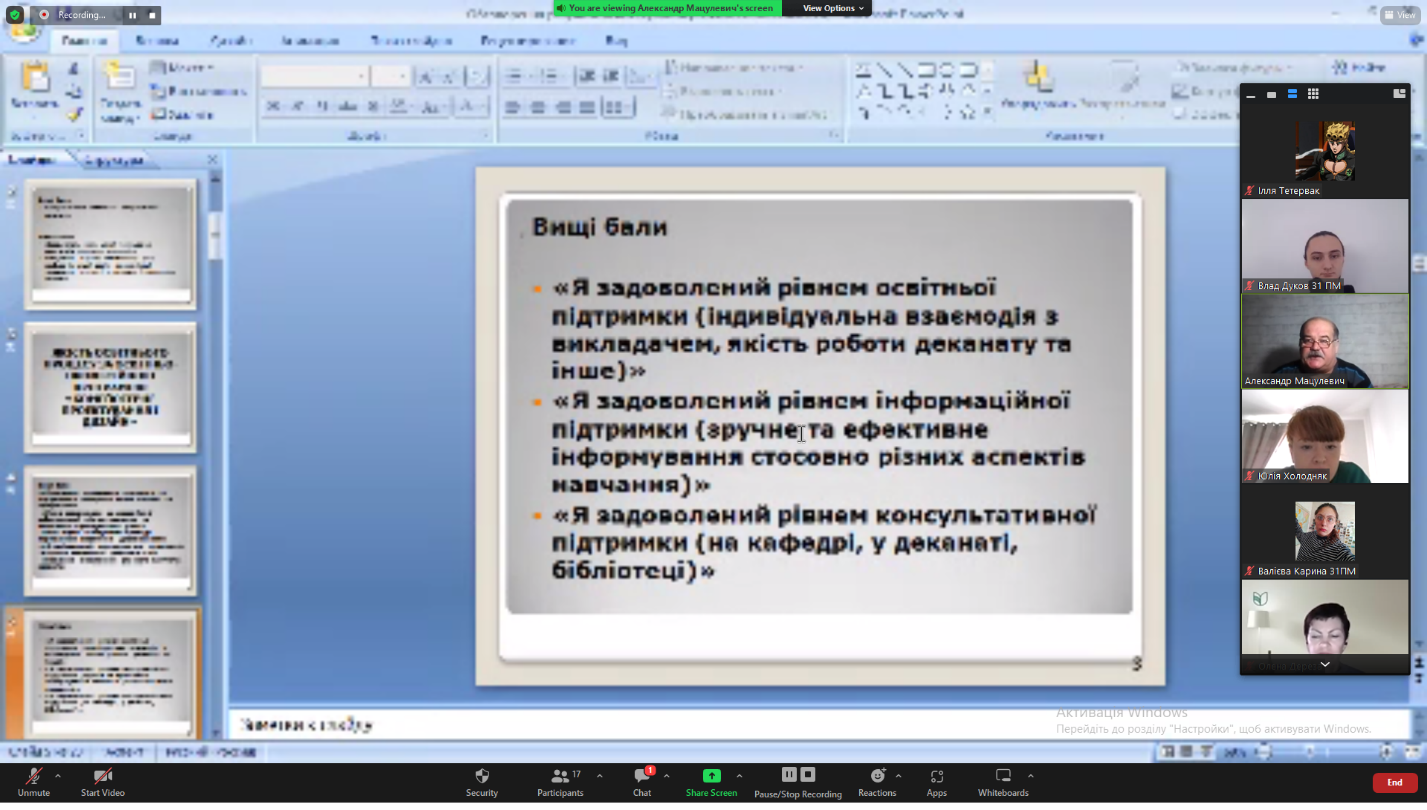Viewport: 1427px width, 810px height.
Task: Click the Clear Formatting icon
Action: [x=479, y=77]
